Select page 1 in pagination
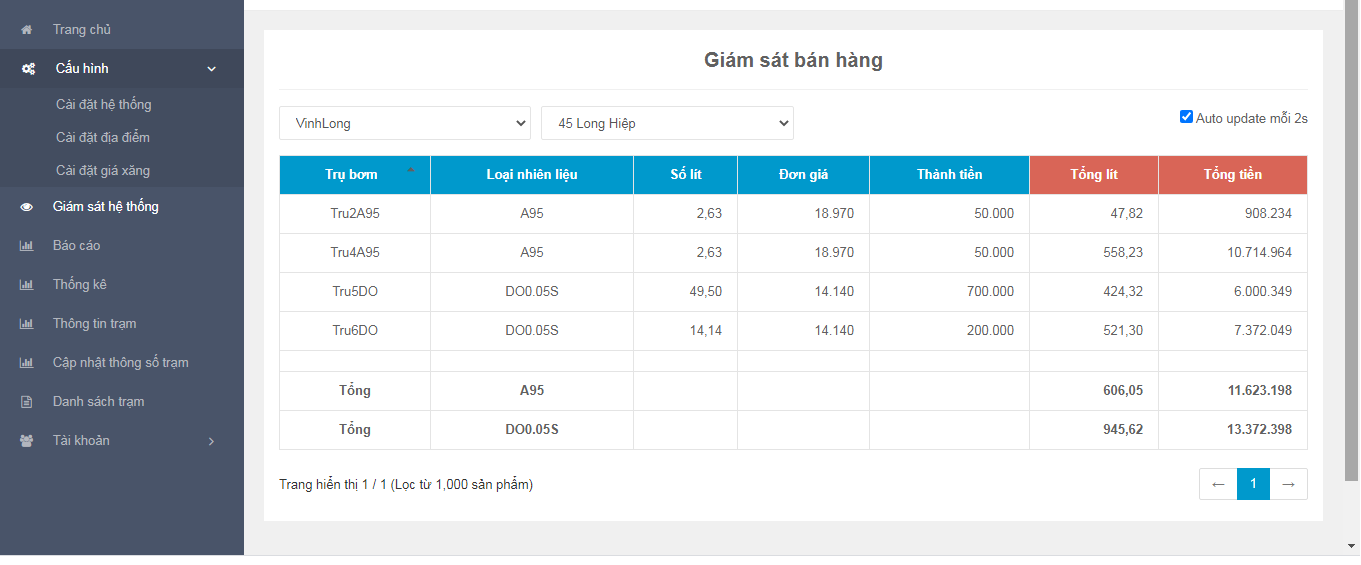The image size is (1361, 565). tap(1253, 484)
